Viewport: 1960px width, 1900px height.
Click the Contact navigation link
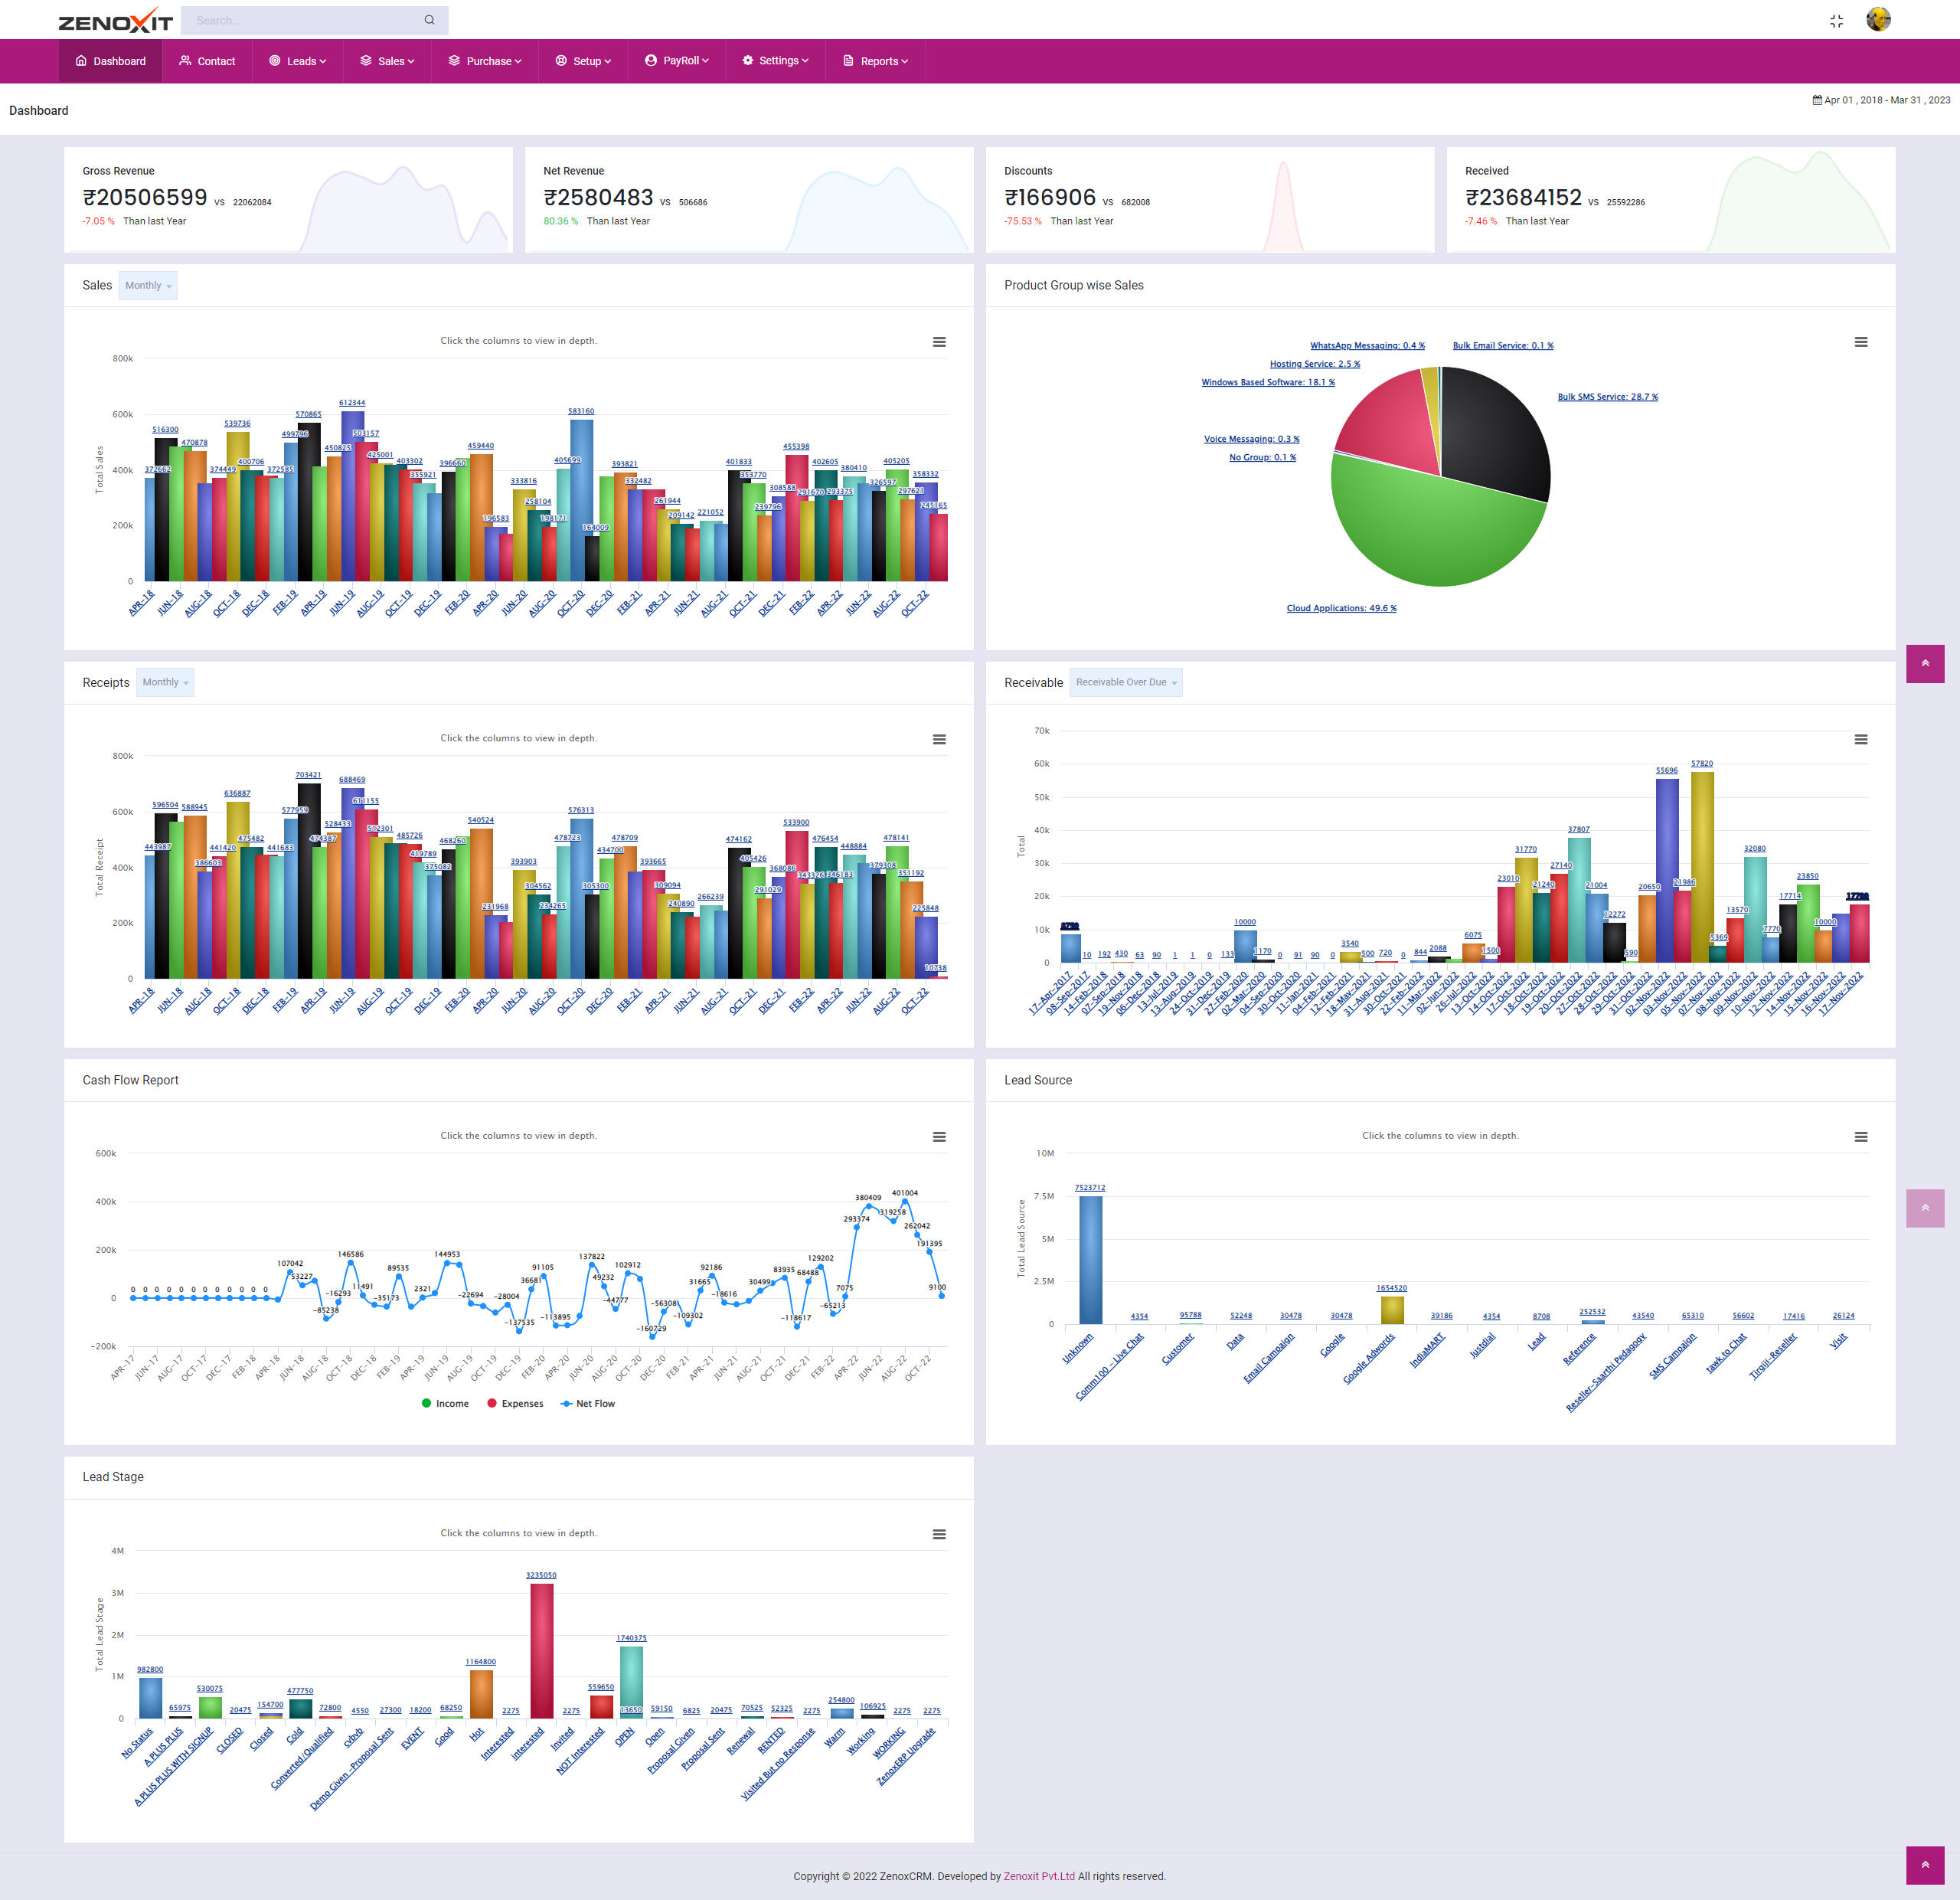(x=207, y=61)
